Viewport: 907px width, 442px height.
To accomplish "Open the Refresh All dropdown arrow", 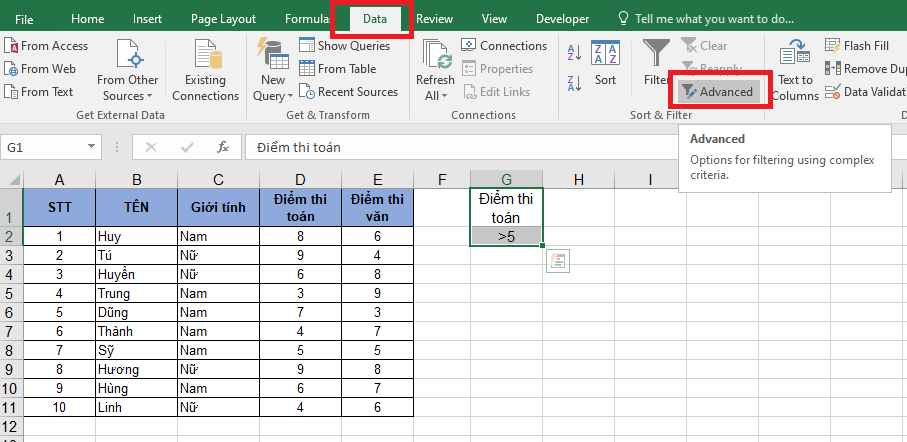I will tap(442, 96).
